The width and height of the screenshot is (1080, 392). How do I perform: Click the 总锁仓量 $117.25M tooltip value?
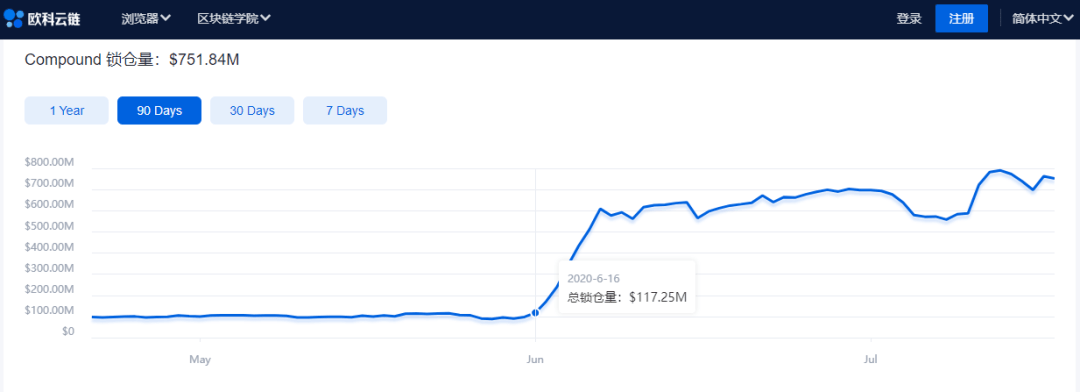click(x=627, y=298)
